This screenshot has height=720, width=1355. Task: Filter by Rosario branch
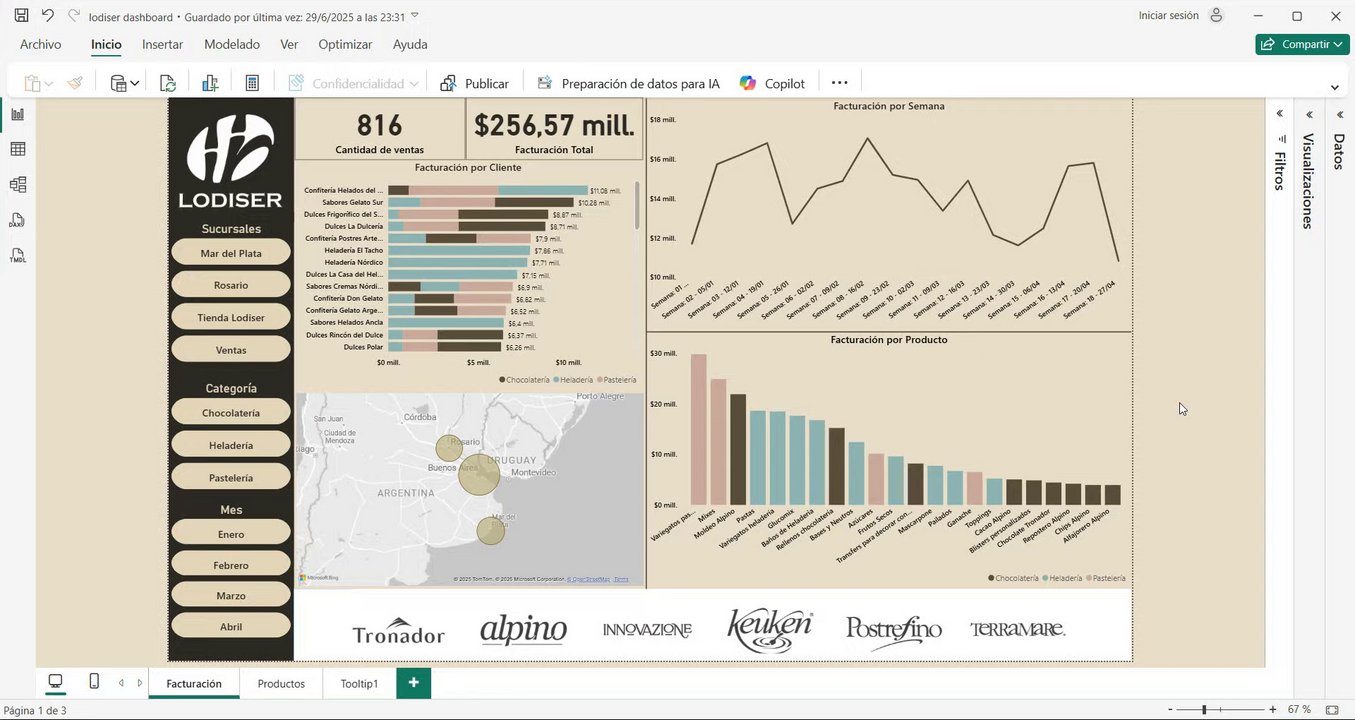coord(231,285)
